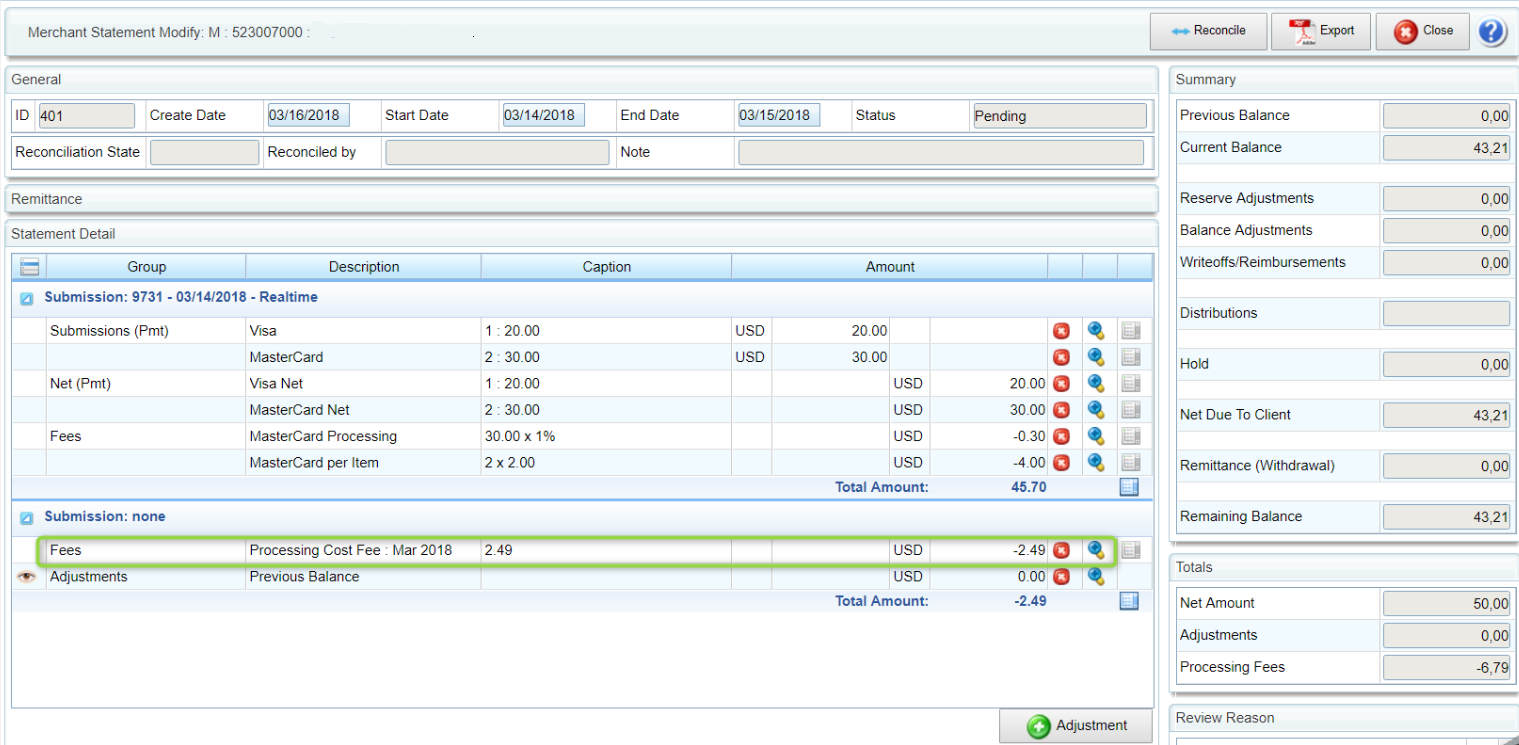View details of Visa submission row
Screen dimensions: 1519x745
pyautogui.click(x=1096, y=331)
